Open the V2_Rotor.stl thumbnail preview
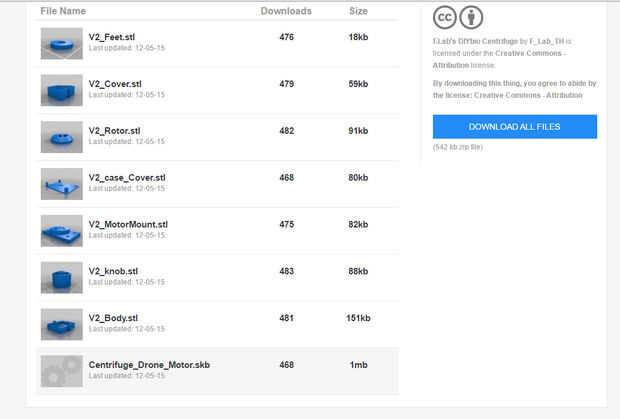Viewport: 620px width, 419px height. click(61, 136)
